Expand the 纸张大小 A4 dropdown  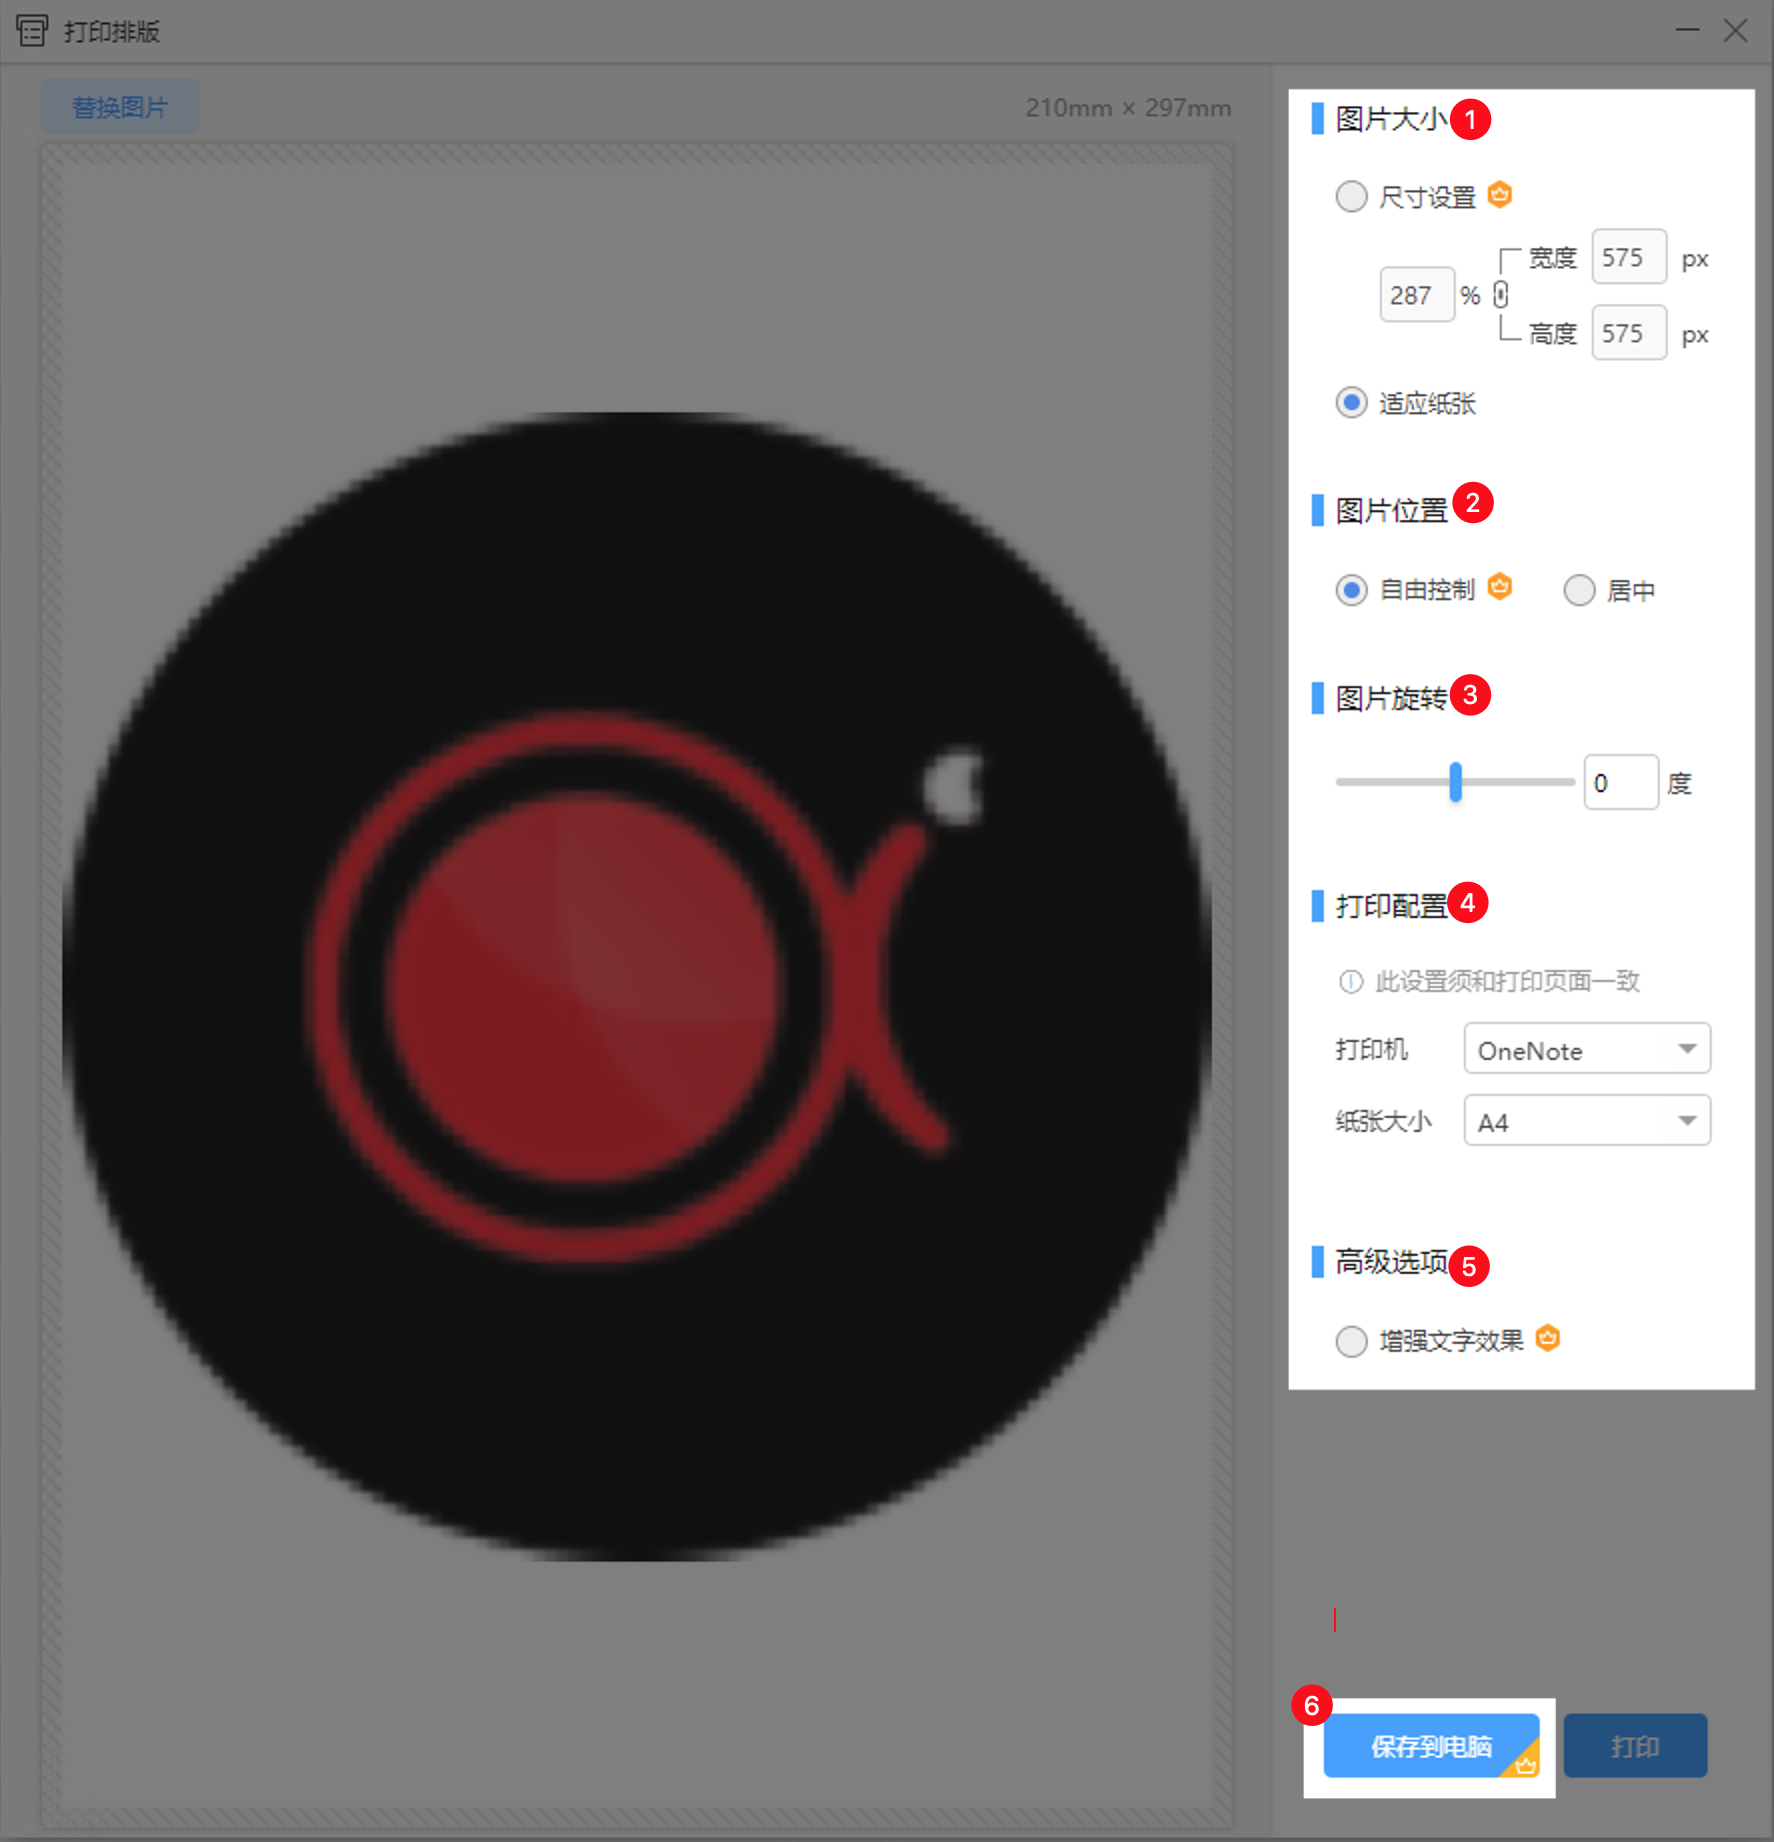[x=1586, y=1121]
